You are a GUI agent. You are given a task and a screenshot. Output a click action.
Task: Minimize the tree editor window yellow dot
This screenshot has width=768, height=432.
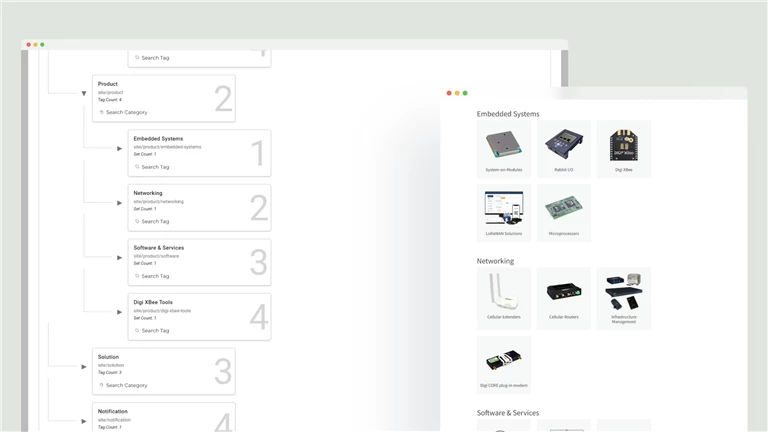(35, 45)
